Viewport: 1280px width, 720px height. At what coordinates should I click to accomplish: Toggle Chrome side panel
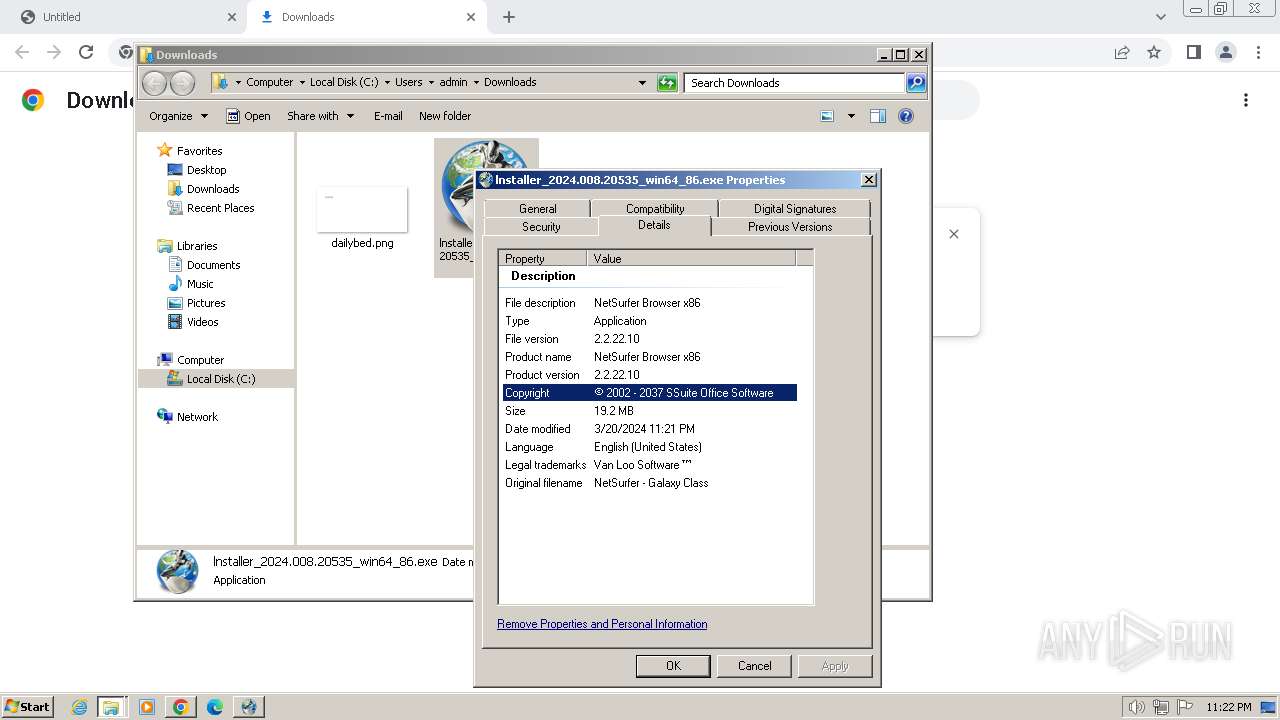pos(1193,52)
